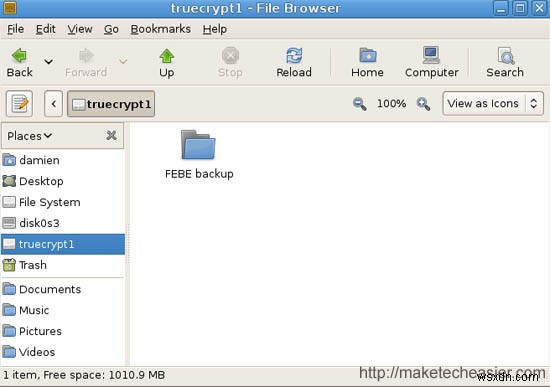
Task: Click the window menu icon in title bar
Action: (10, 8)
